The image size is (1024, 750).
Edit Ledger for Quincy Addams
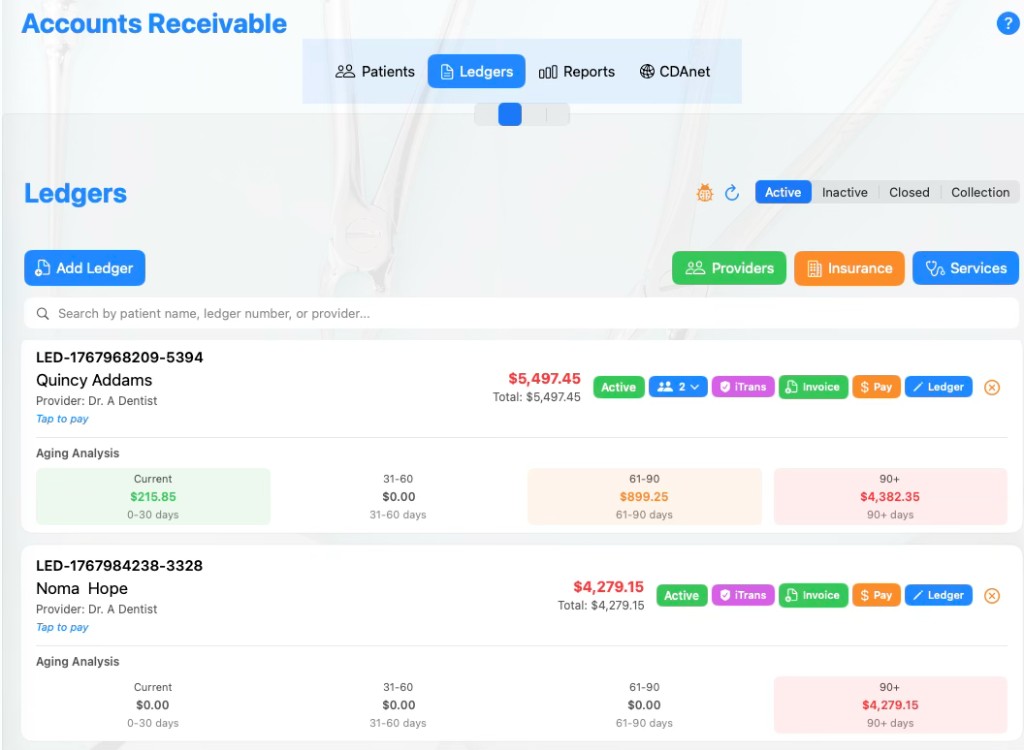tap(938, 387)
